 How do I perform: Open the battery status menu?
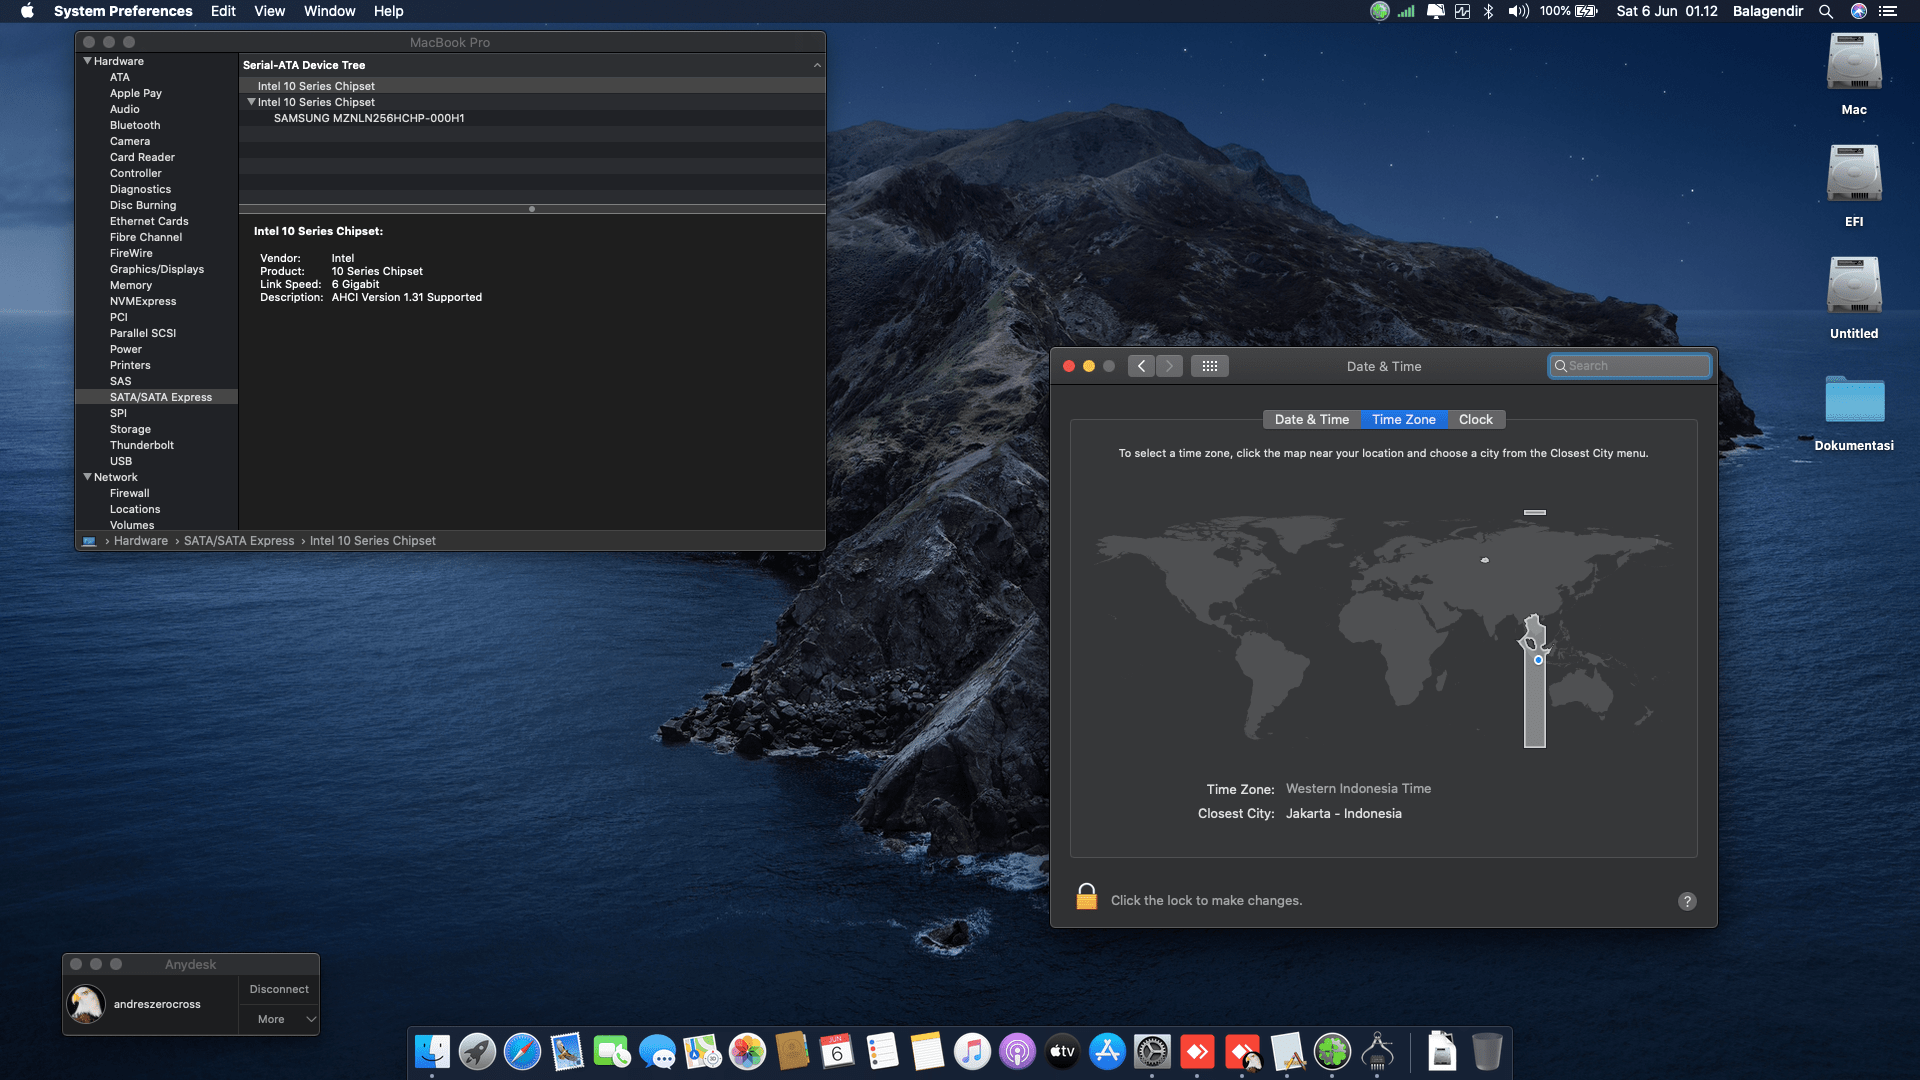(x=1587, y=11)
